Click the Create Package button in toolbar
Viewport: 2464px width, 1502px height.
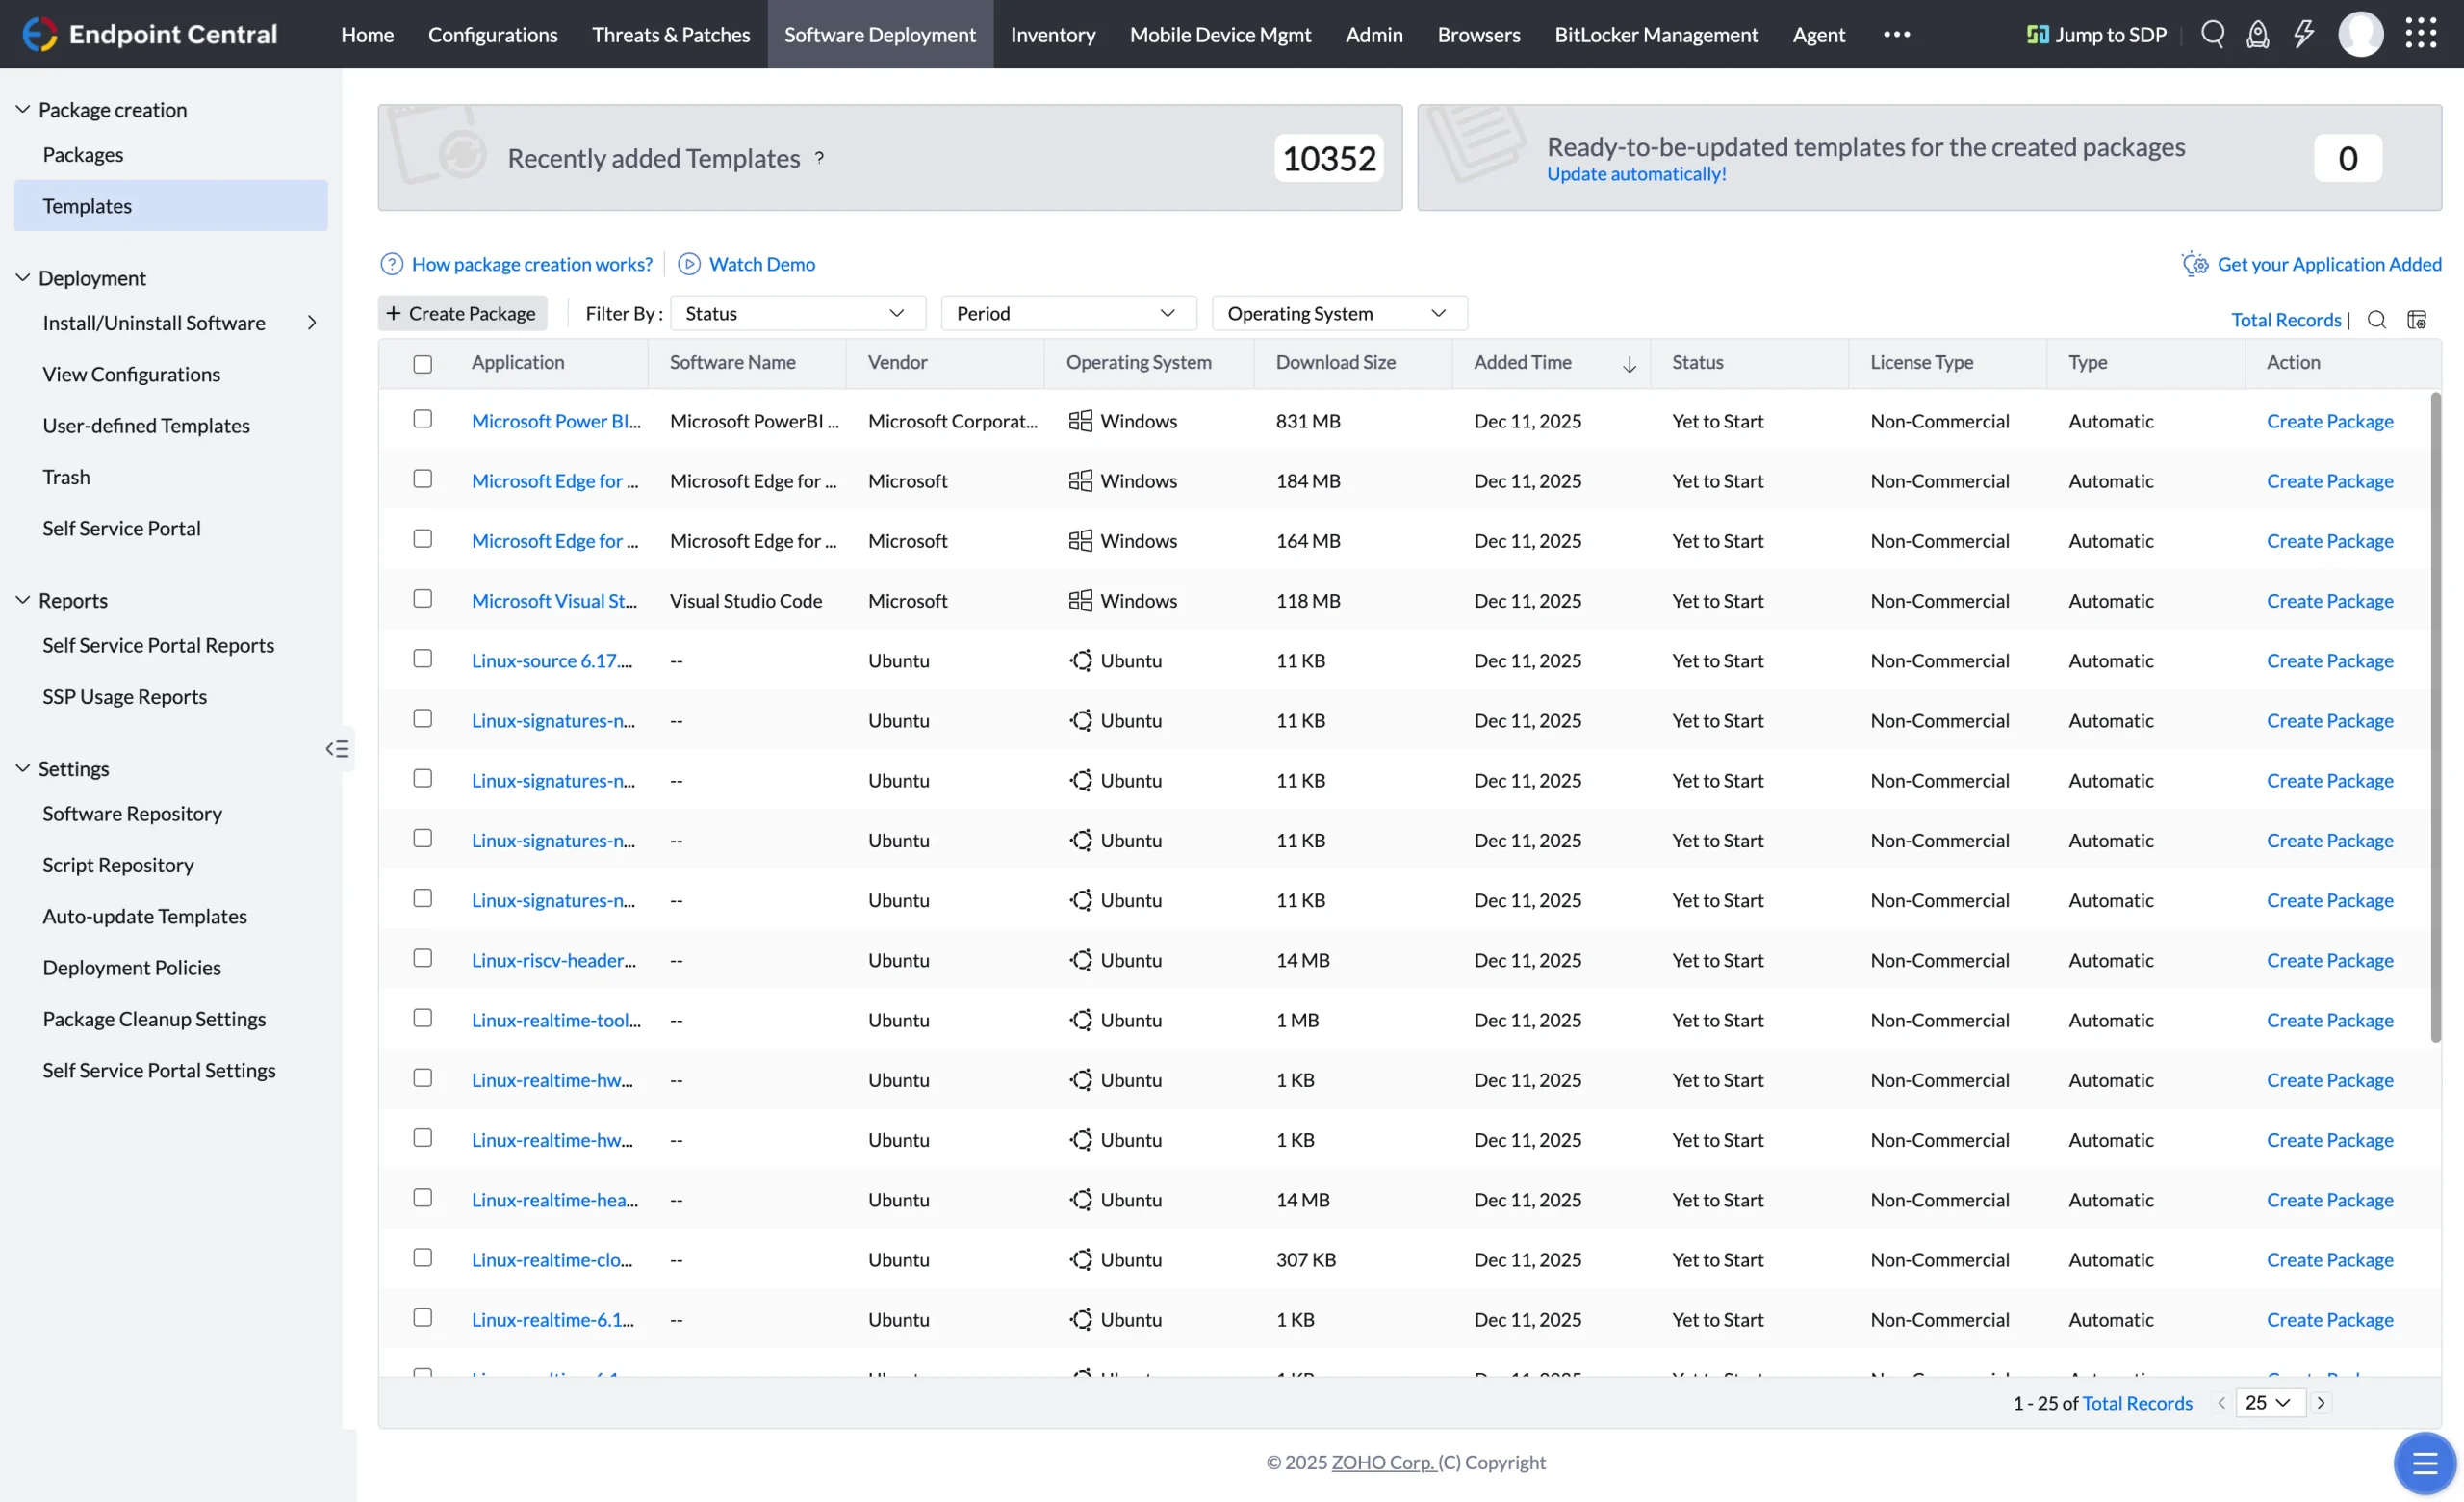462,313
